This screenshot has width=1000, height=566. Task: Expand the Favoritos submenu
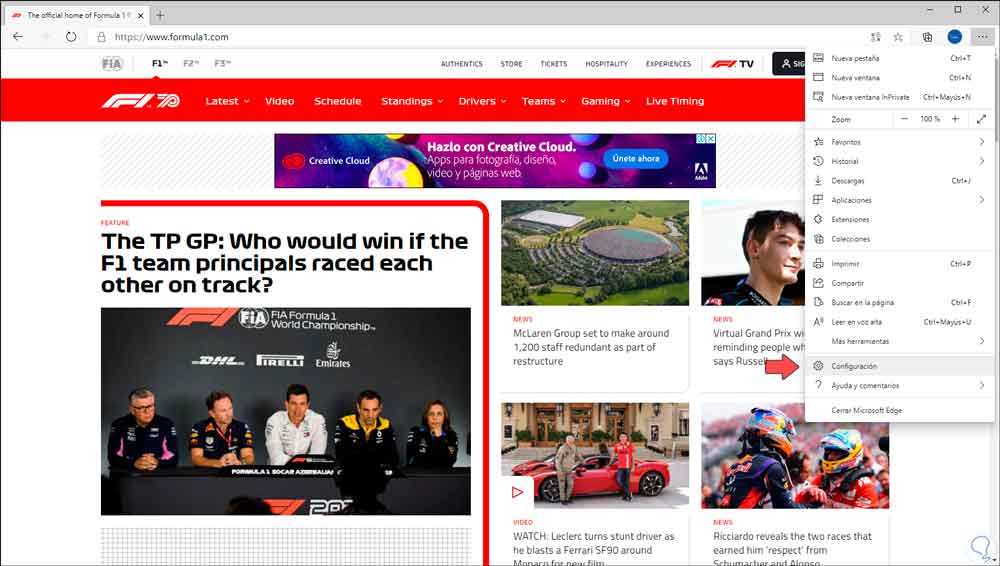(x=899, y=142)
